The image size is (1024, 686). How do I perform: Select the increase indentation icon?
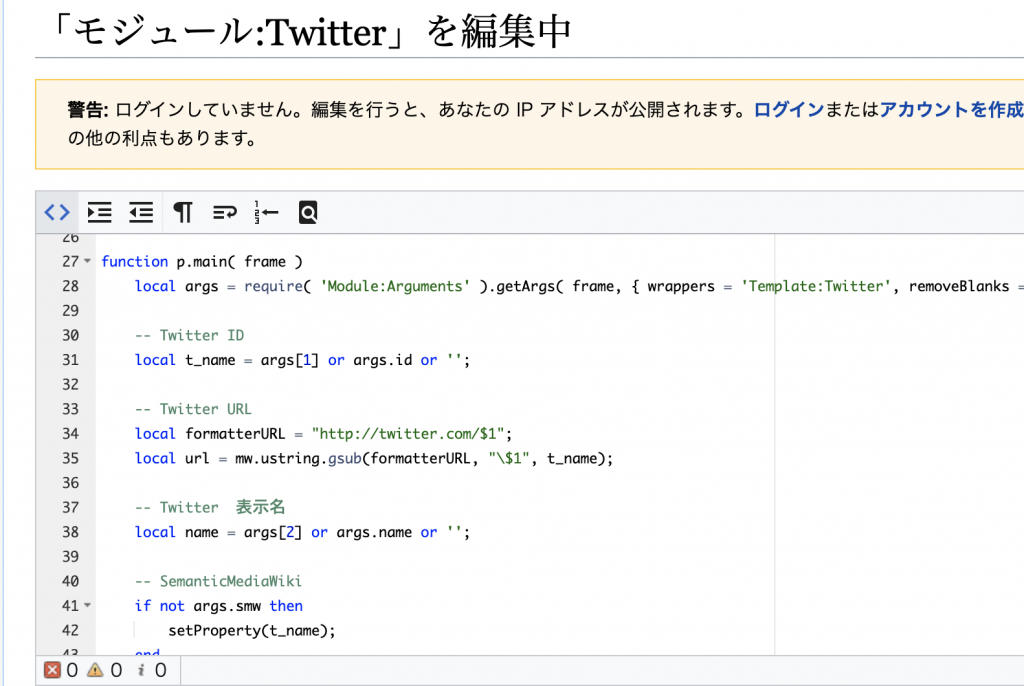tap(99, 212)
